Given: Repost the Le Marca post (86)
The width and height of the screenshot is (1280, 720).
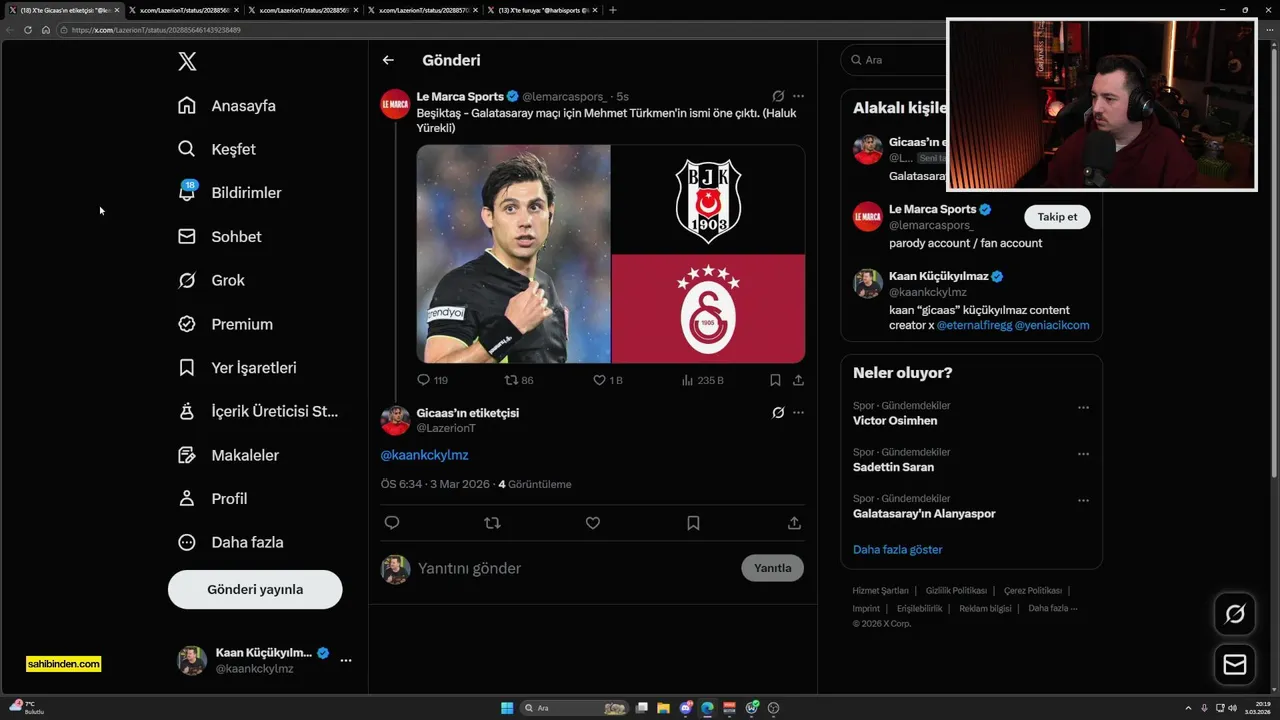Looking at the screenshot, I should click(x=519, y=380).
